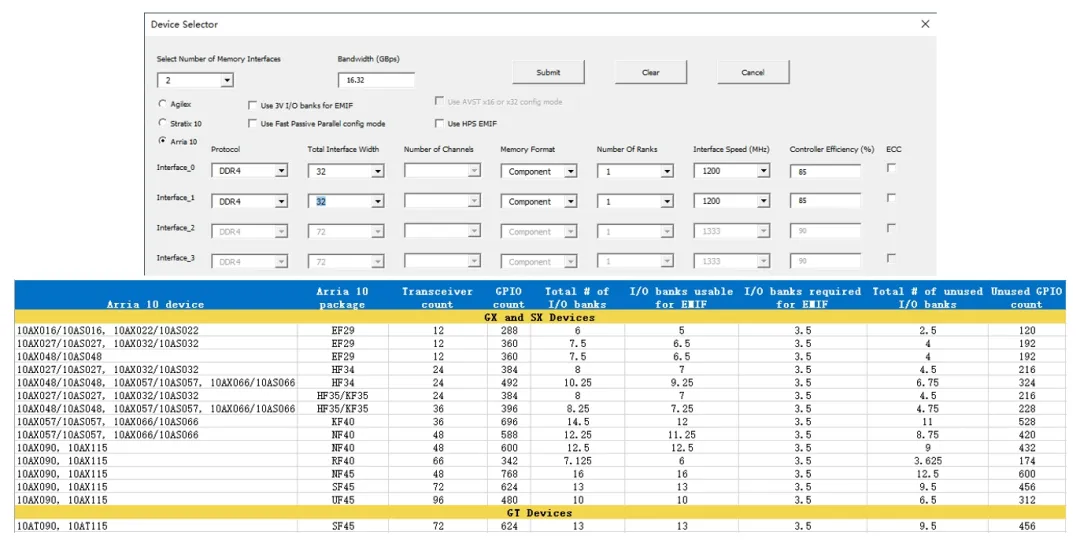The width and height of the screenshot is (1080, 543).
Task: Select the Agilex radio button
Action: [163, 104]
